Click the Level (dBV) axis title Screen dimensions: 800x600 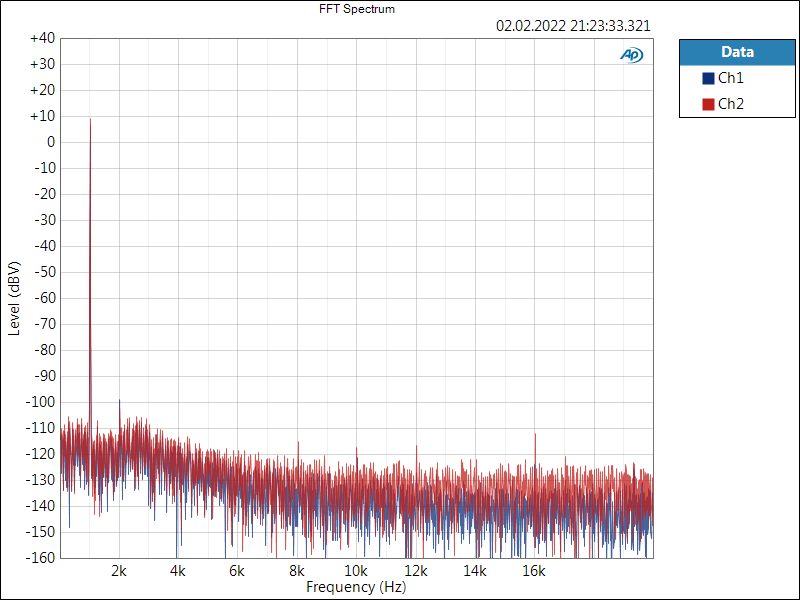pyautogui.click(x=14, y=298)
